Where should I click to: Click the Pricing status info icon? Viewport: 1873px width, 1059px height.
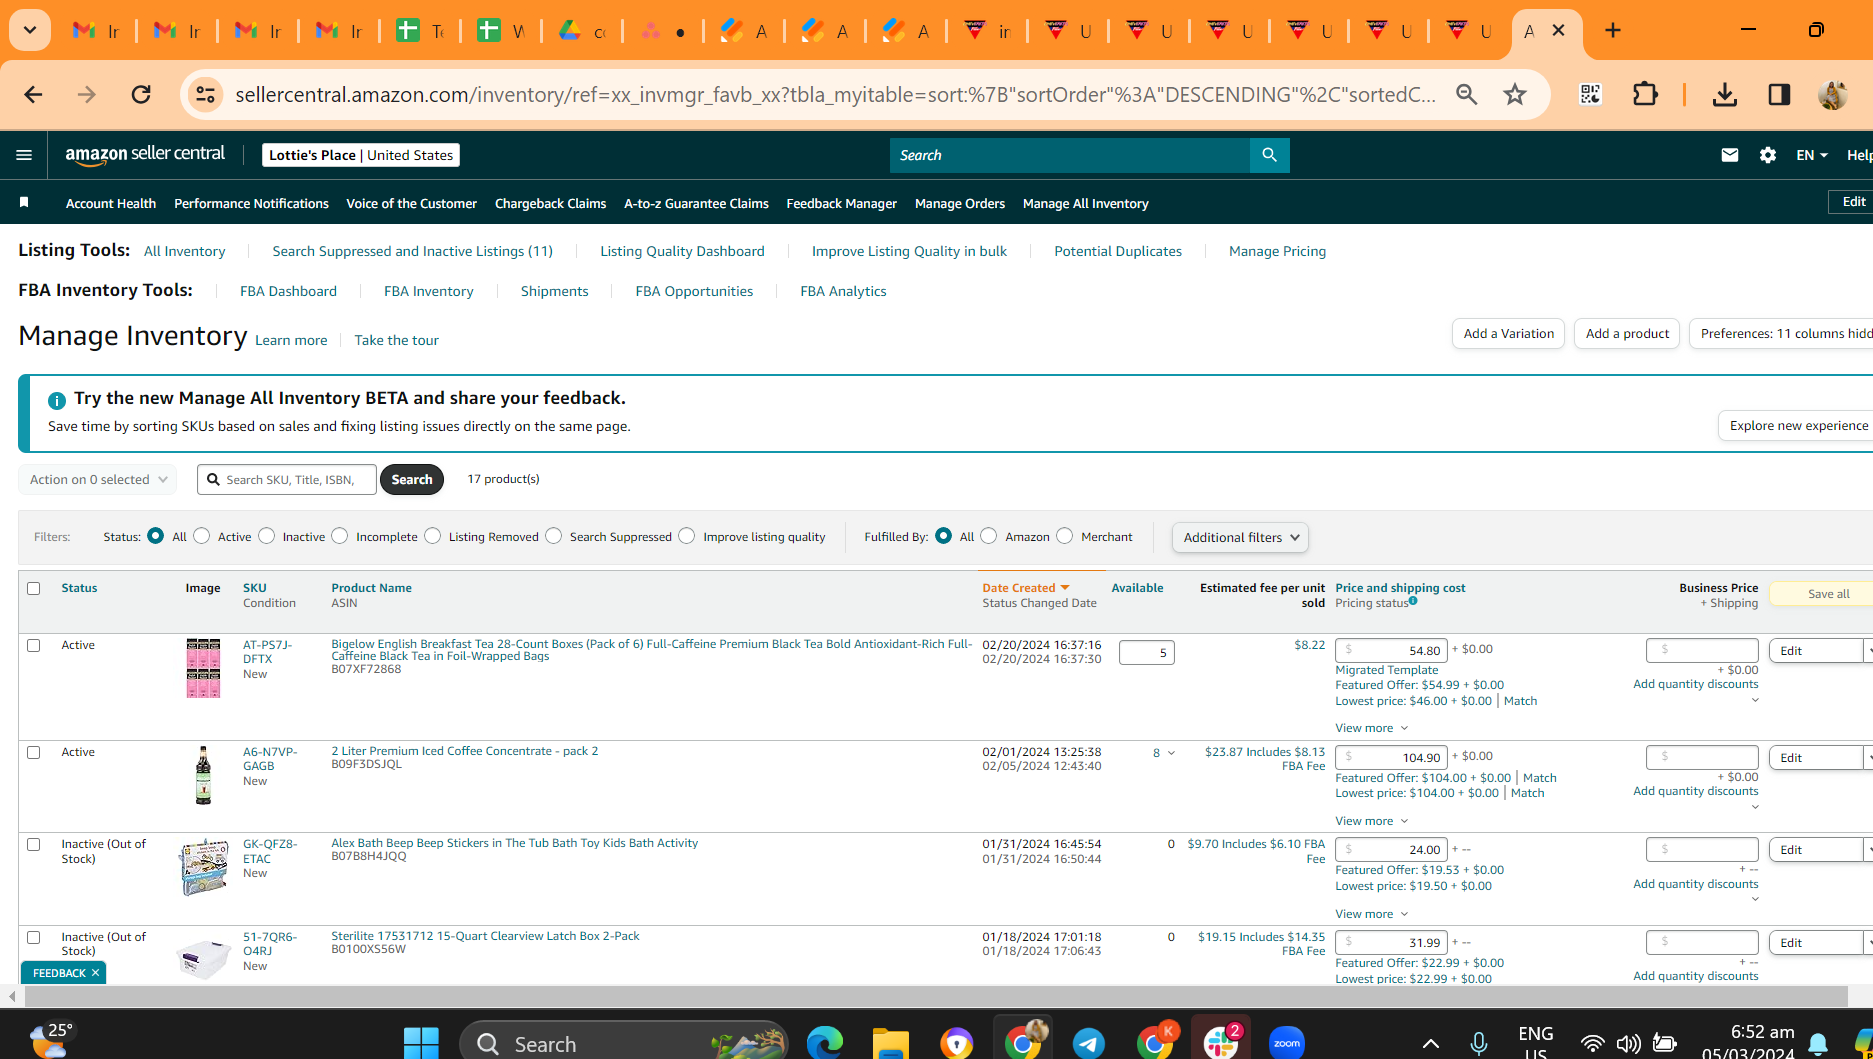pos(1413,601)
